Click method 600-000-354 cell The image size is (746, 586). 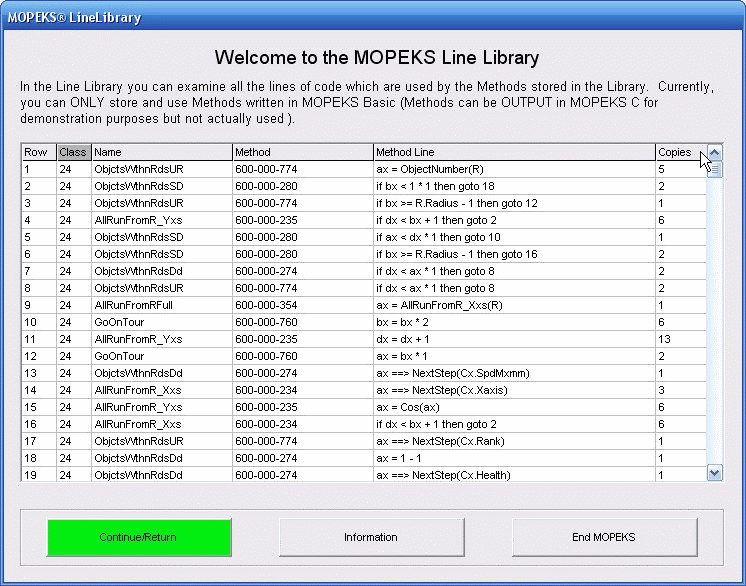[x=303, y=305]
